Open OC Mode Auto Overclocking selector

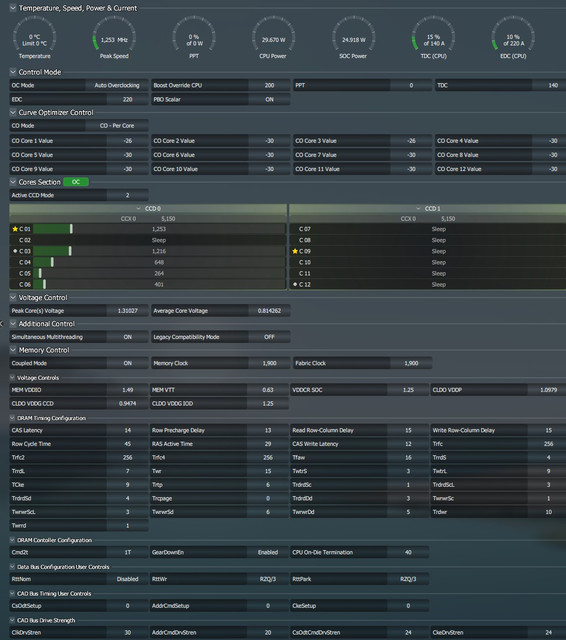pyautogui.click(x=117, y=85)
